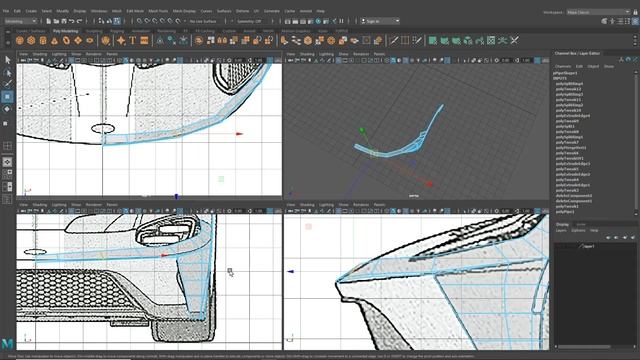Image resolution: width=640 pixels, height=360 pixels.
Task: Open the Mesh Display menu
Action: pos(184,11)
